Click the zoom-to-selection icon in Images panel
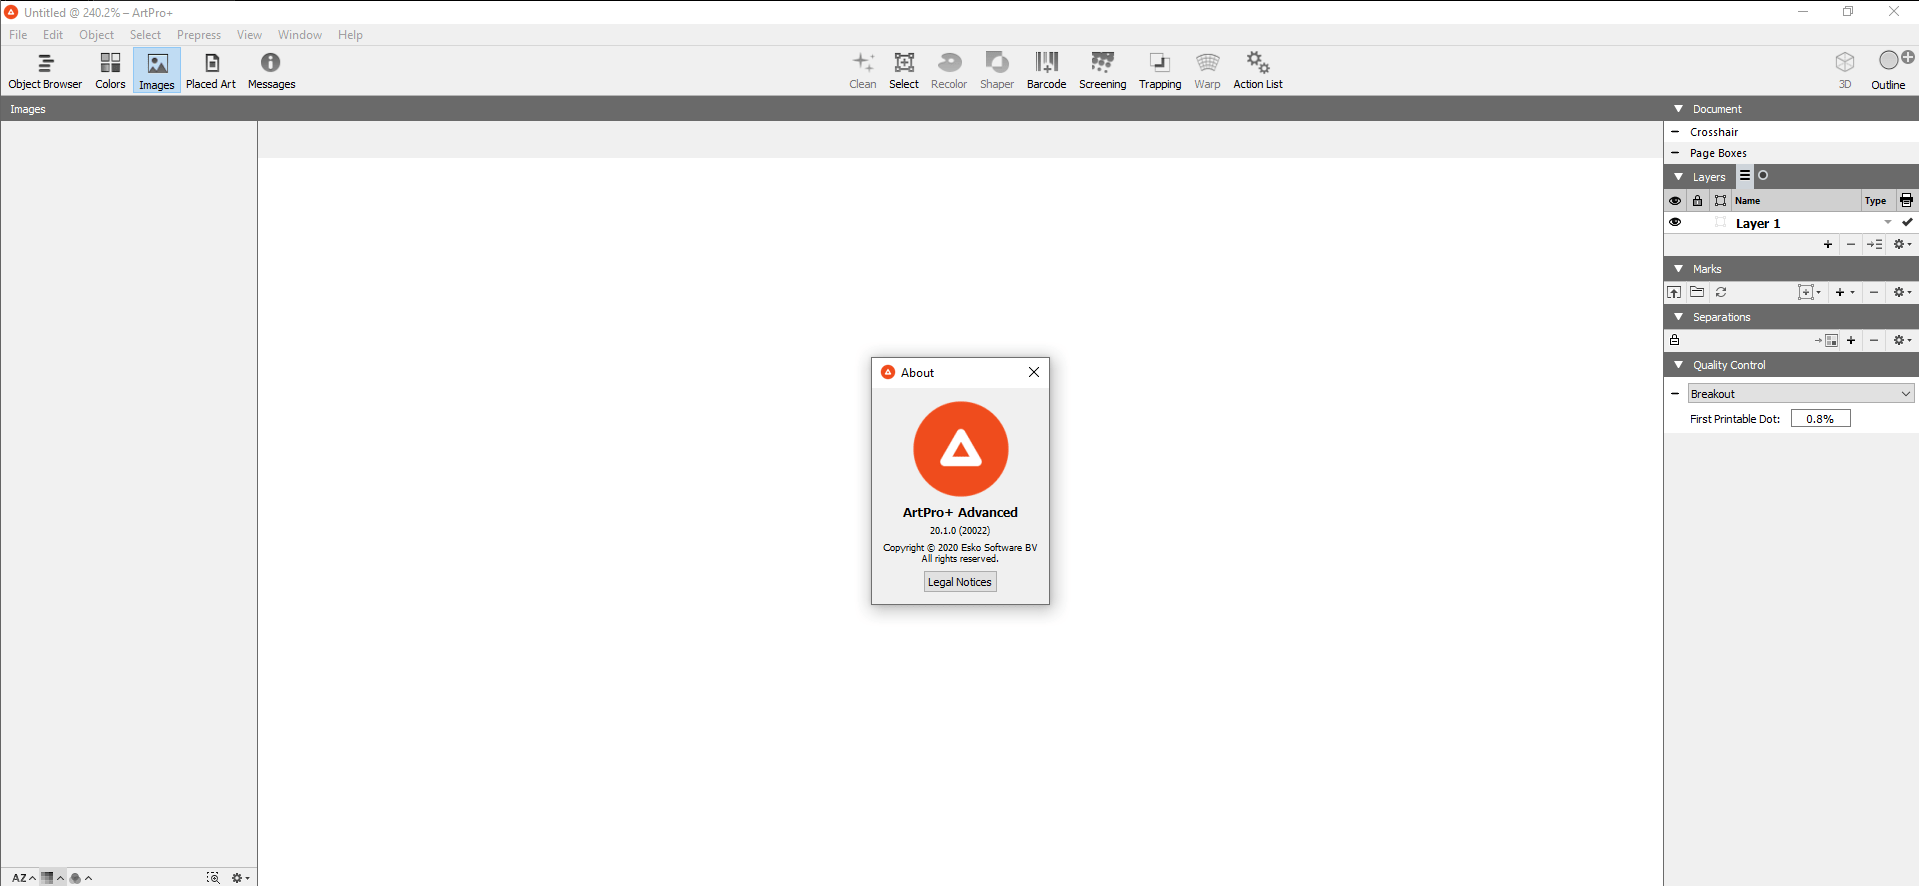Viewport: 1919px width, 886px height. pos(213,878)
